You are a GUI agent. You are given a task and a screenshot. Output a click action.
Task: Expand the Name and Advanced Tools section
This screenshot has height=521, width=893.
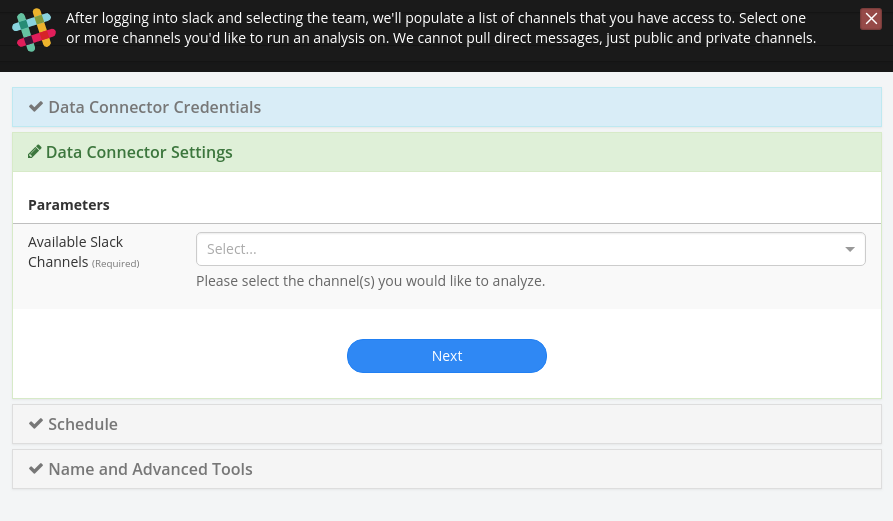click(446, 469)
